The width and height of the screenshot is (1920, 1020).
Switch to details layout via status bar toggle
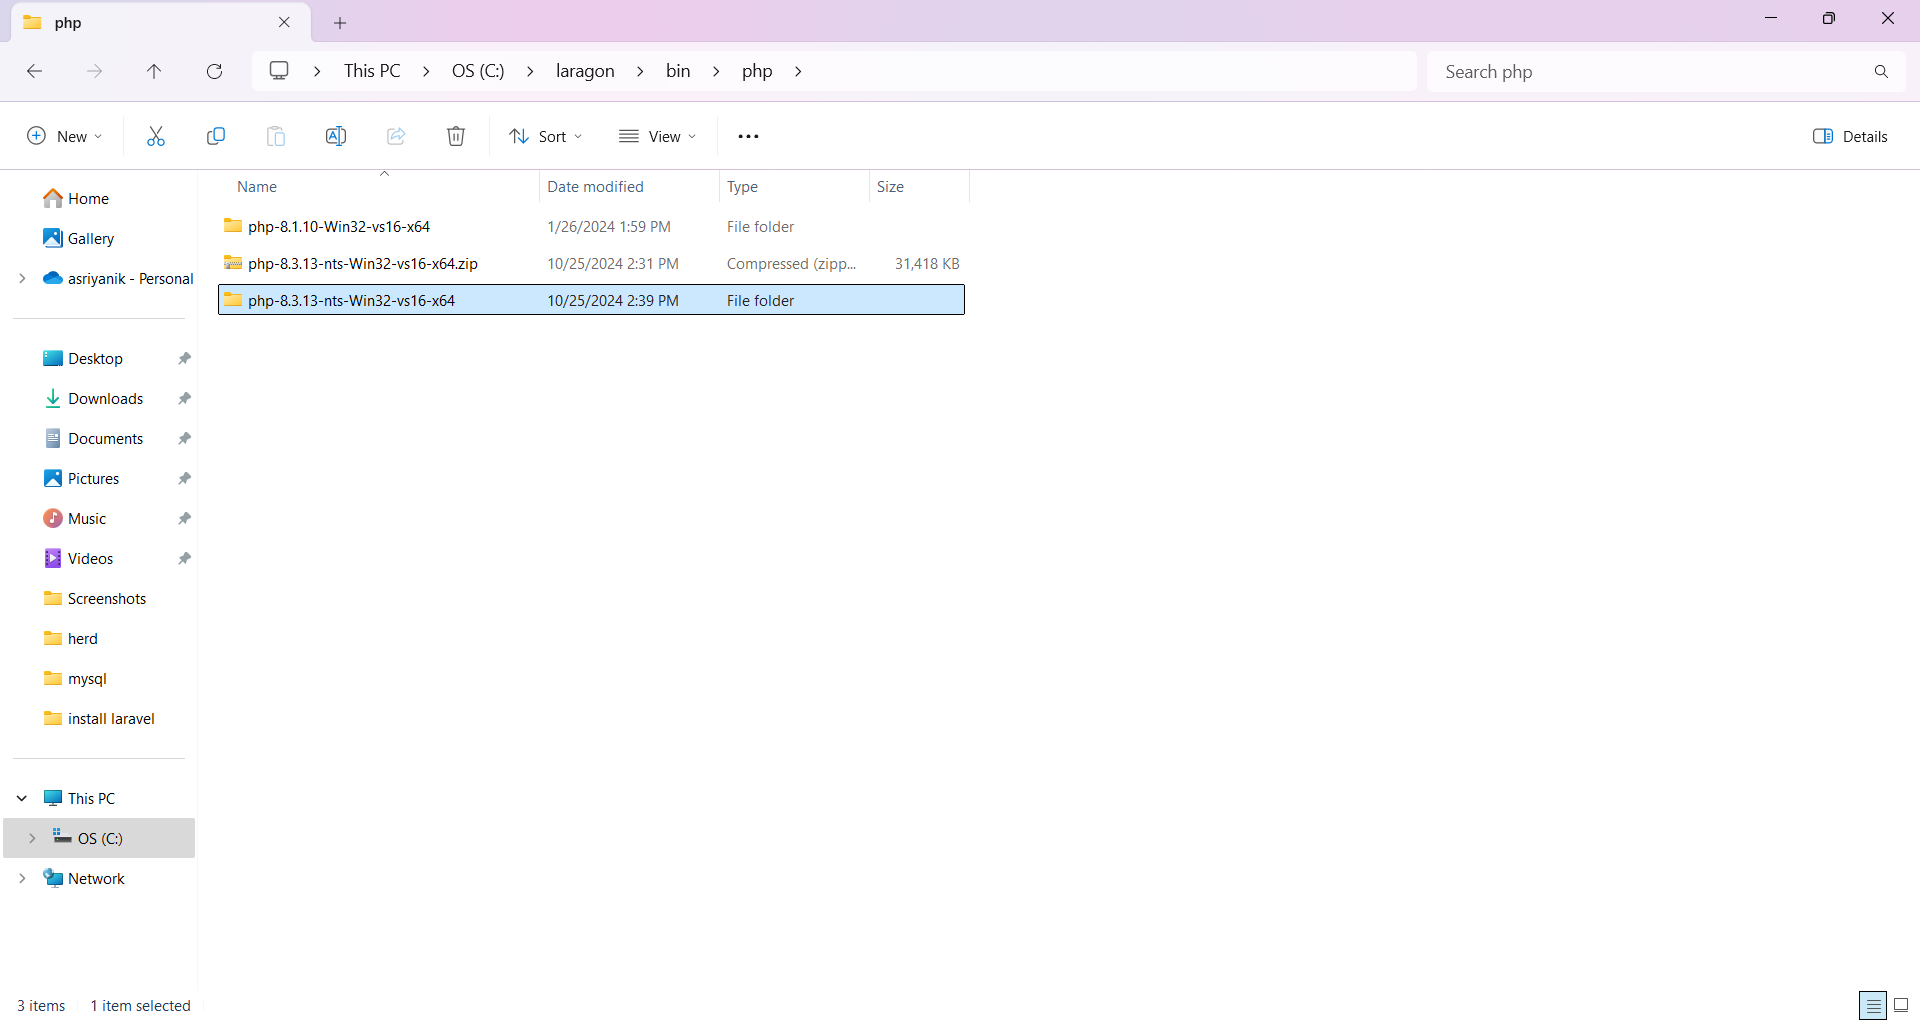[1872, 1005]
